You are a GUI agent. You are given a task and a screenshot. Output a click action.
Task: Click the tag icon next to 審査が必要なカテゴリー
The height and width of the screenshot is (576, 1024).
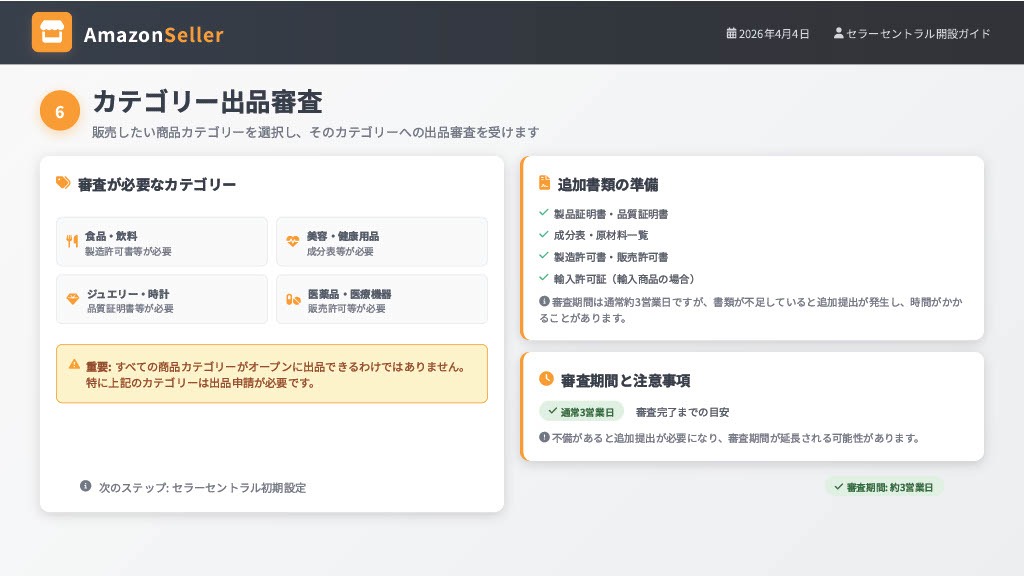click(63, 183)
